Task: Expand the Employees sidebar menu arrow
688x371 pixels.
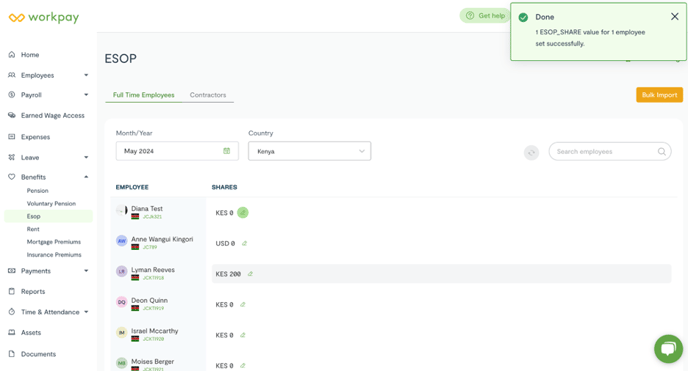Action: point(86,75)
